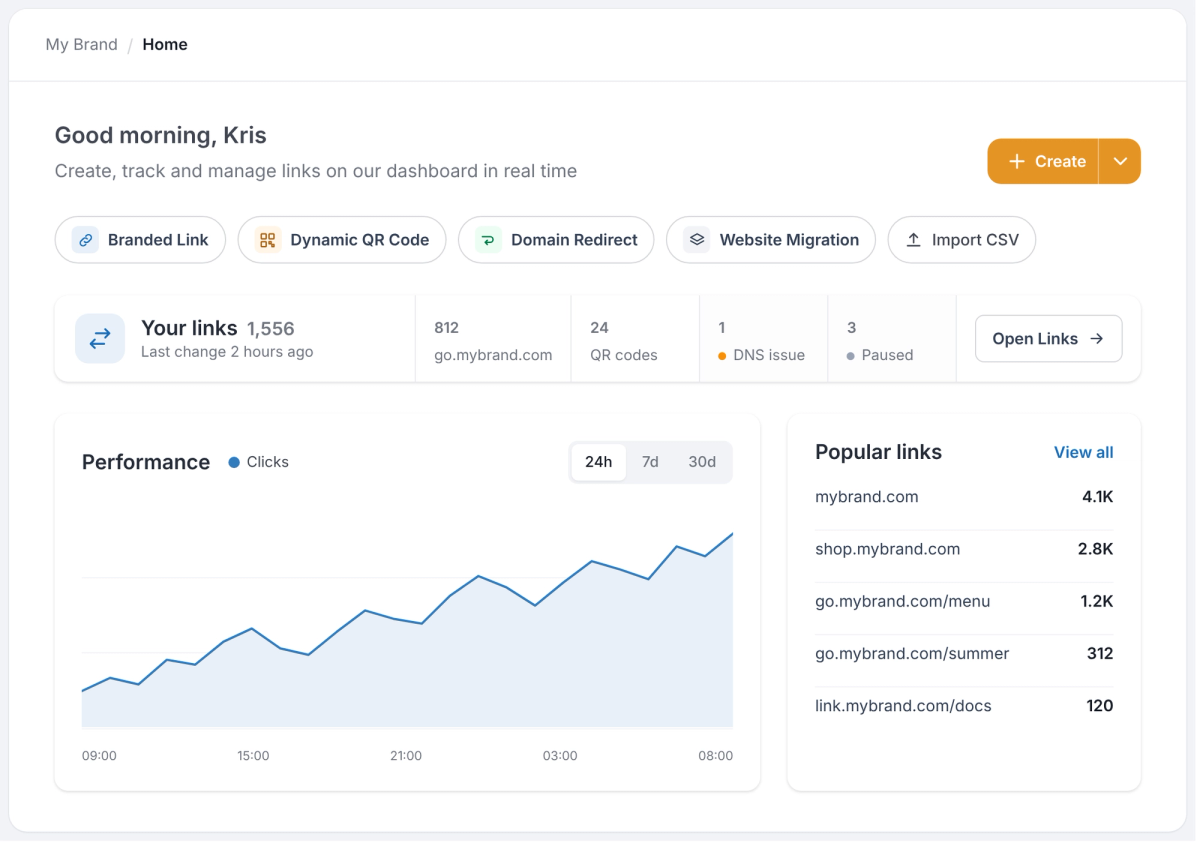Switch chart to 30d range
Screen dimensions: 1200x843
[702, 462]
